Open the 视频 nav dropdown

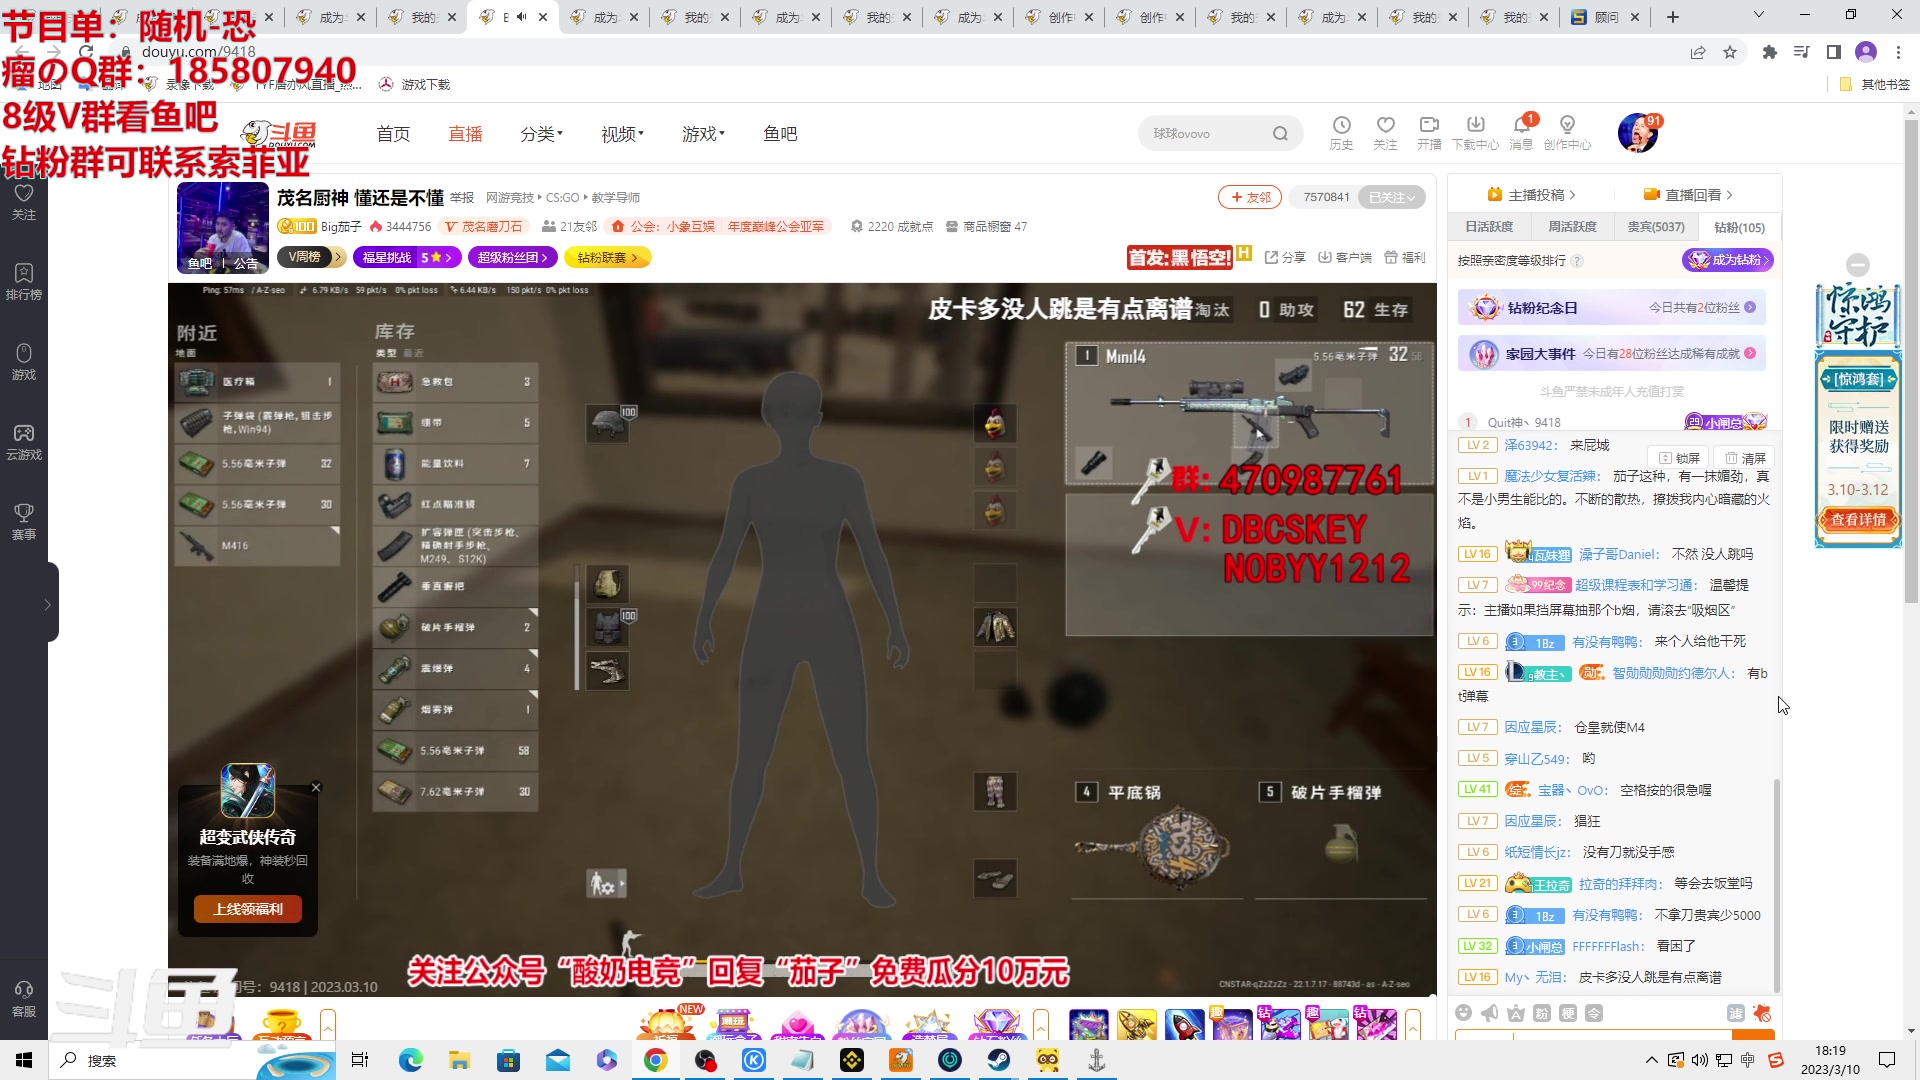tap(622, 134)
